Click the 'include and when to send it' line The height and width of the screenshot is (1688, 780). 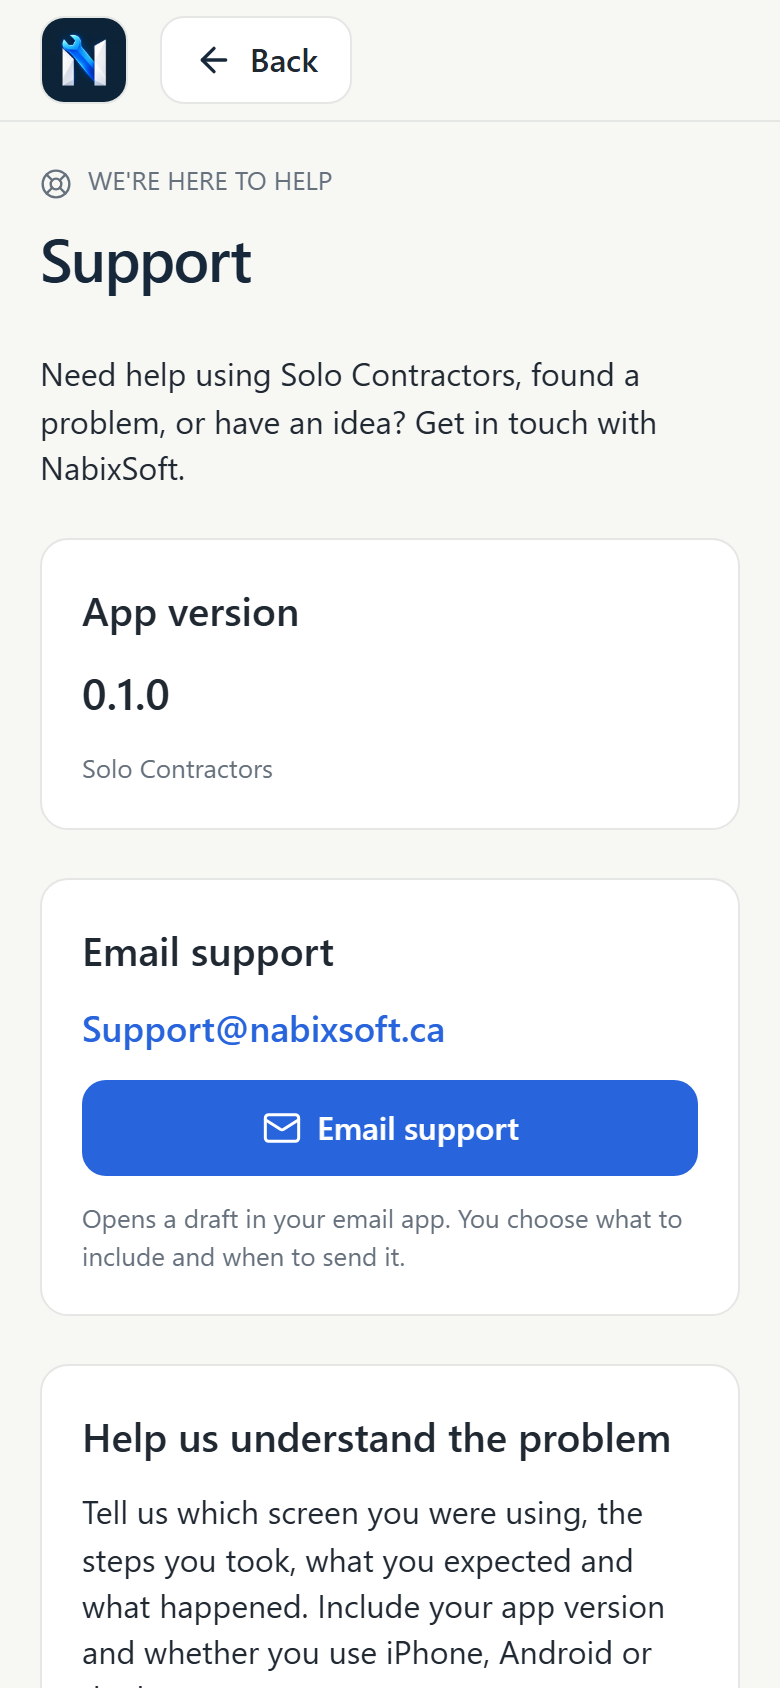coord(244,1257)
